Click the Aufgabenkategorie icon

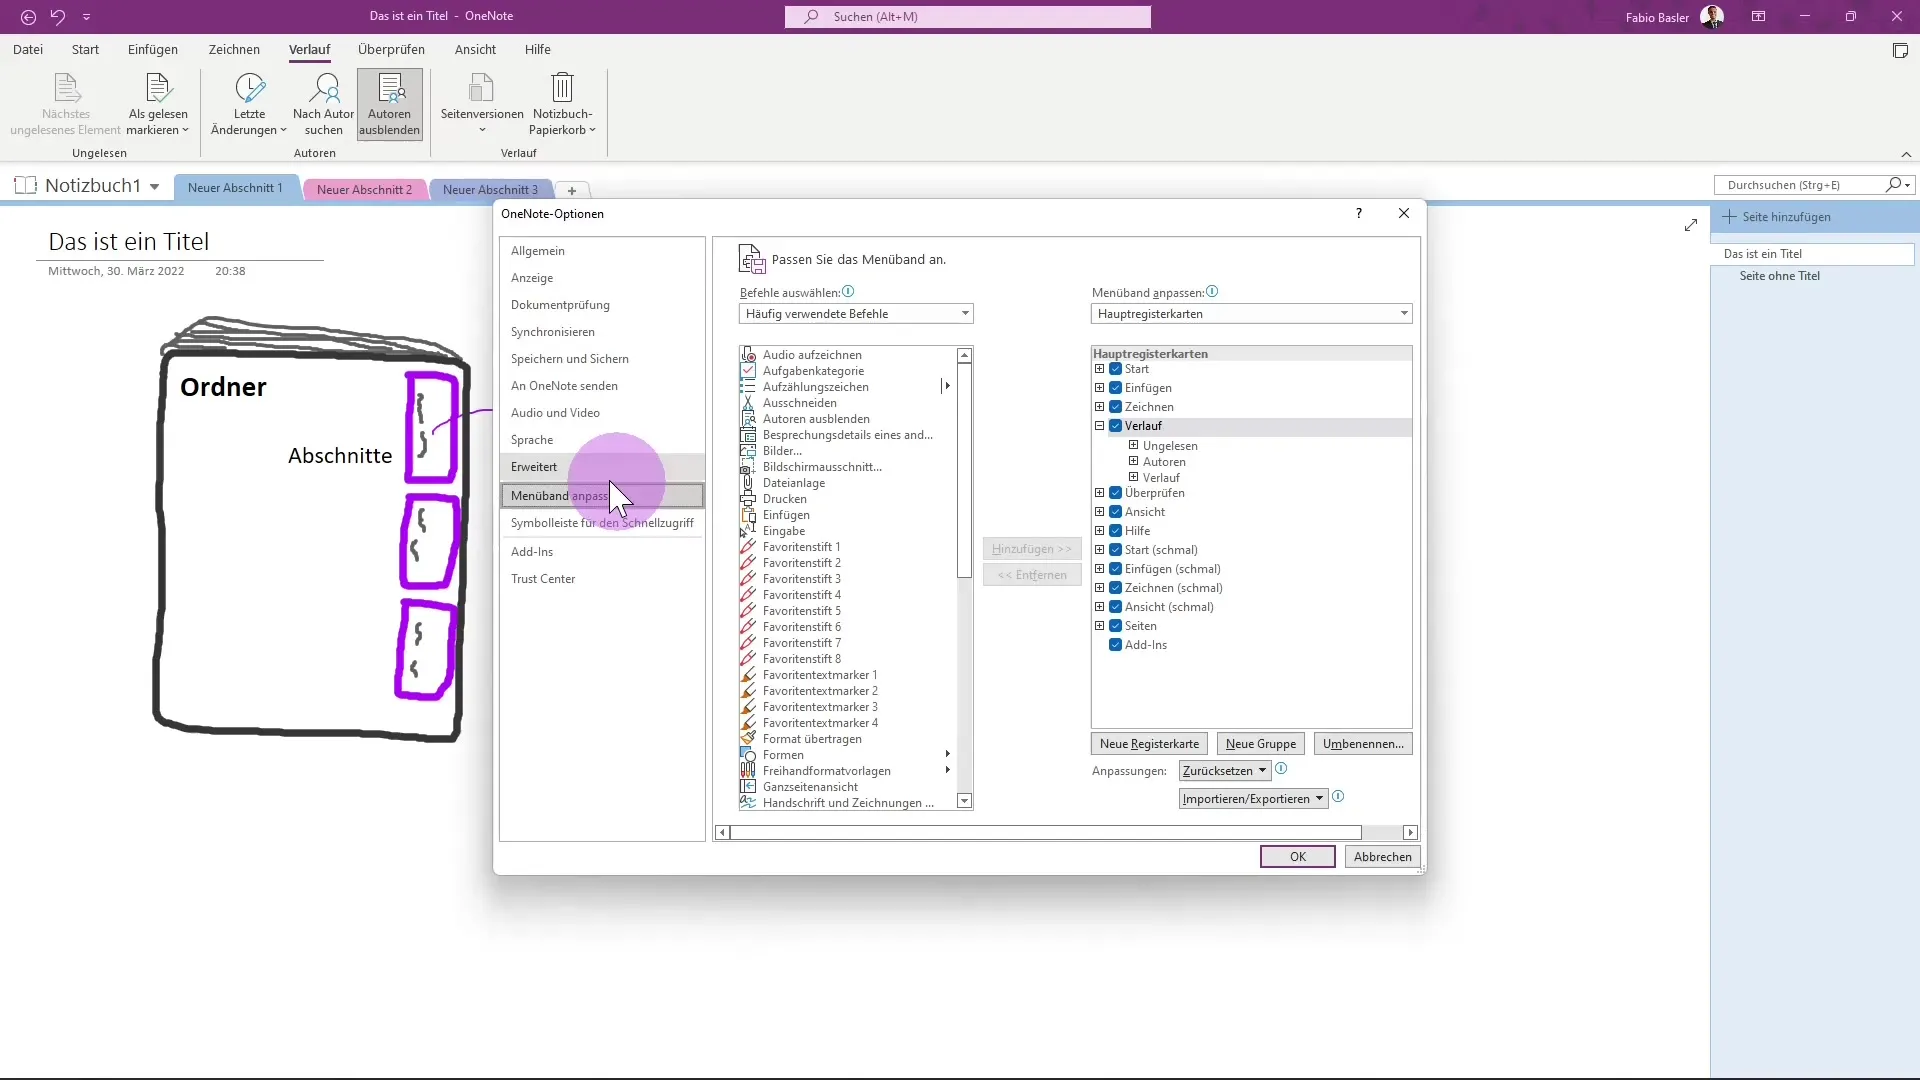(x=749, y=371)
